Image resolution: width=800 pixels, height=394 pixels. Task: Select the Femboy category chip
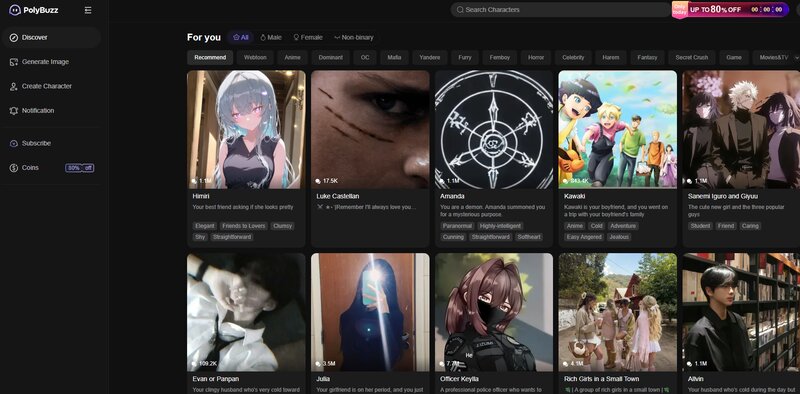(499, 58)
